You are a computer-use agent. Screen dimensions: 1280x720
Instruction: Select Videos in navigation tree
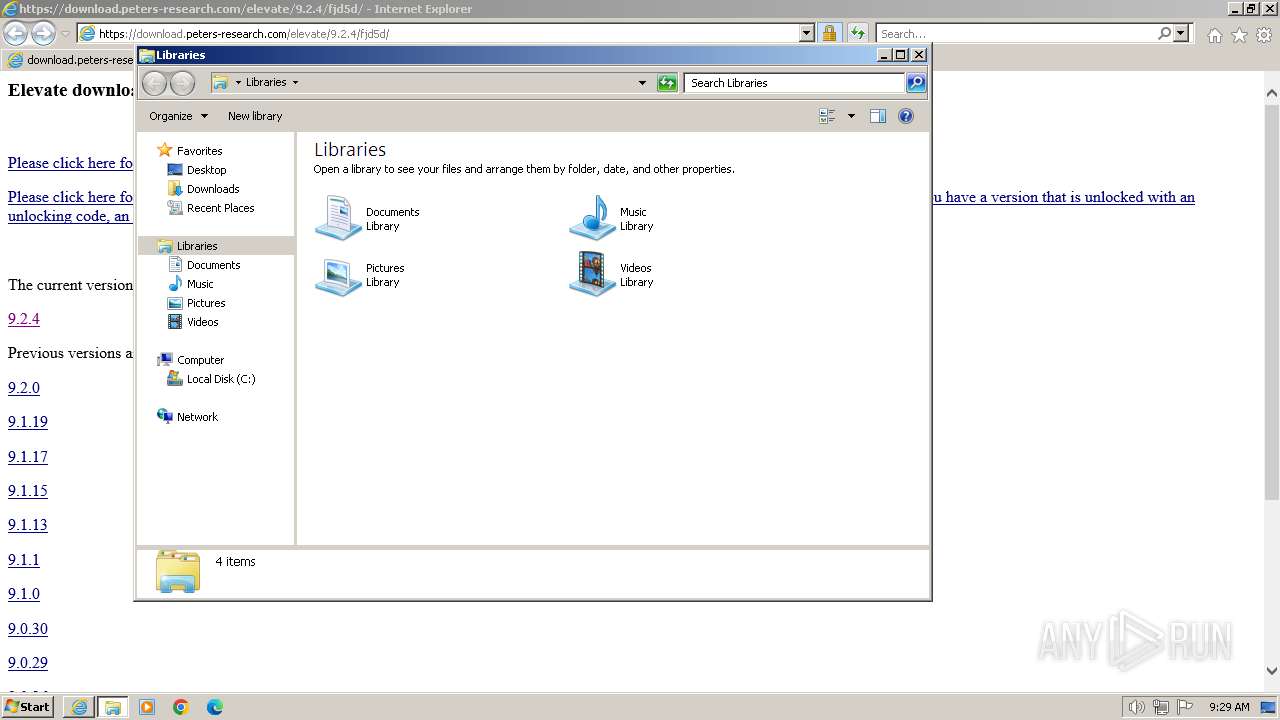pyautogui.click(x=202, y=322)
